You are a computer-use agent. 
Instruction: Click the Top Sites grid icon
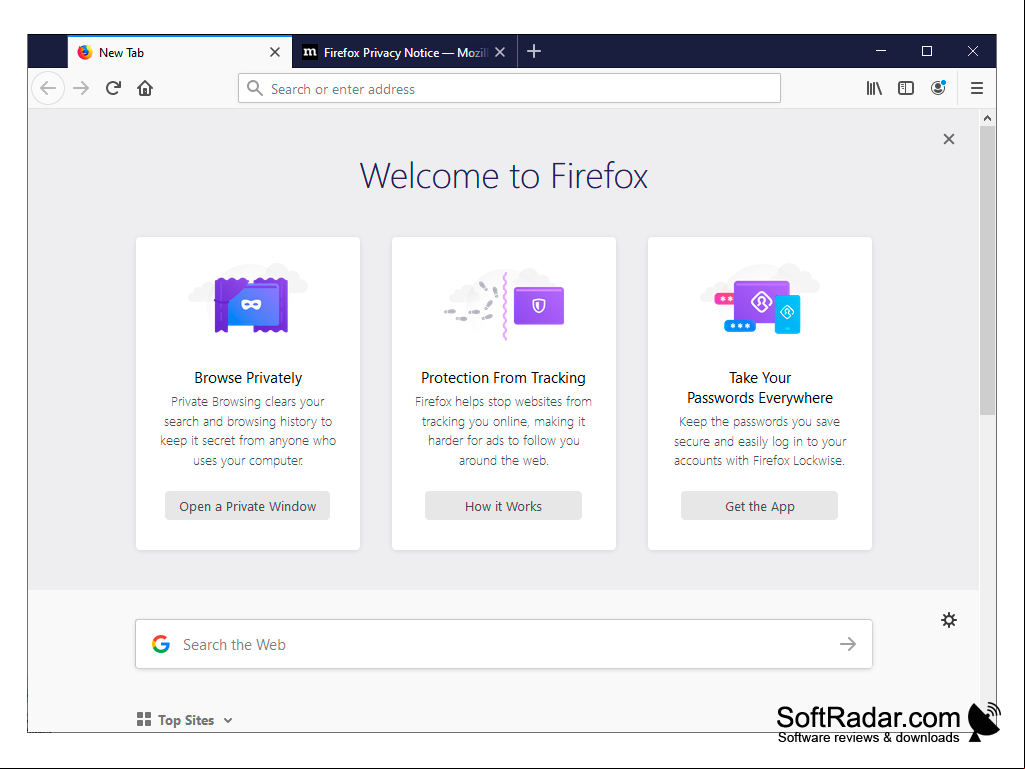(x=144, y=719)
